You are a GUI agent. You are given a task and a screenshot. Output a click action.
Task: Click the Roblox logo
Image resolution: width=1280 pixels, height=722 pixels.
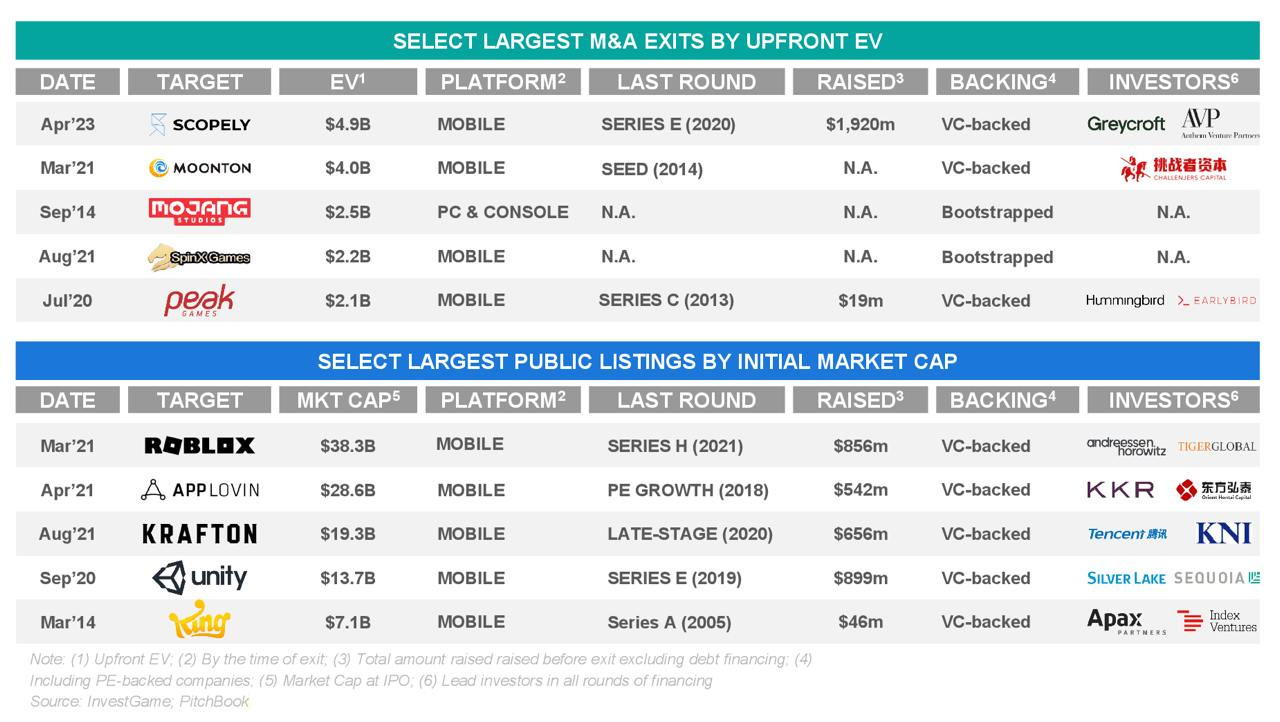coord(199,446)
